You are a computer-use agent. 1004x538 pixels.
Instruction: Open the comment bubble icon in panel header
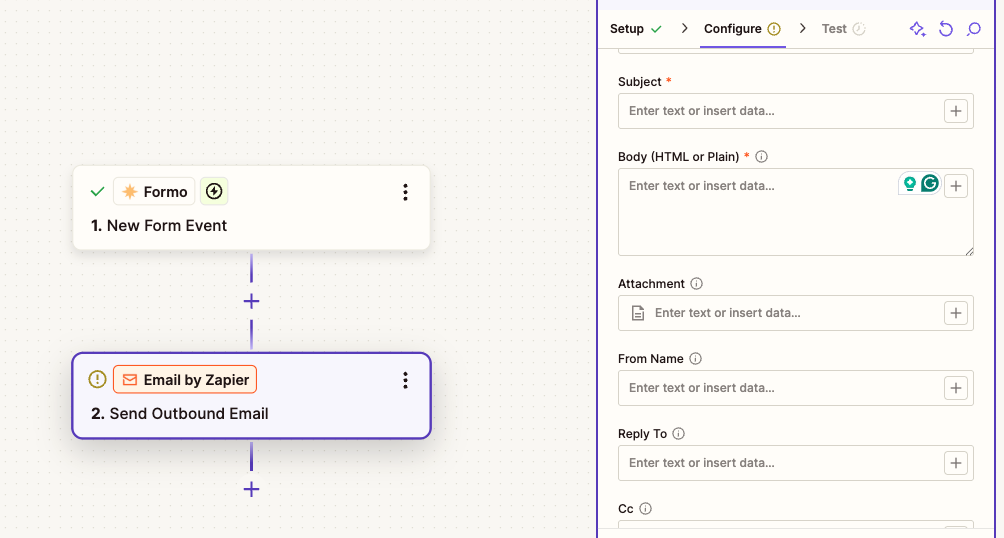pyautogui.click(x=974, y=29)
